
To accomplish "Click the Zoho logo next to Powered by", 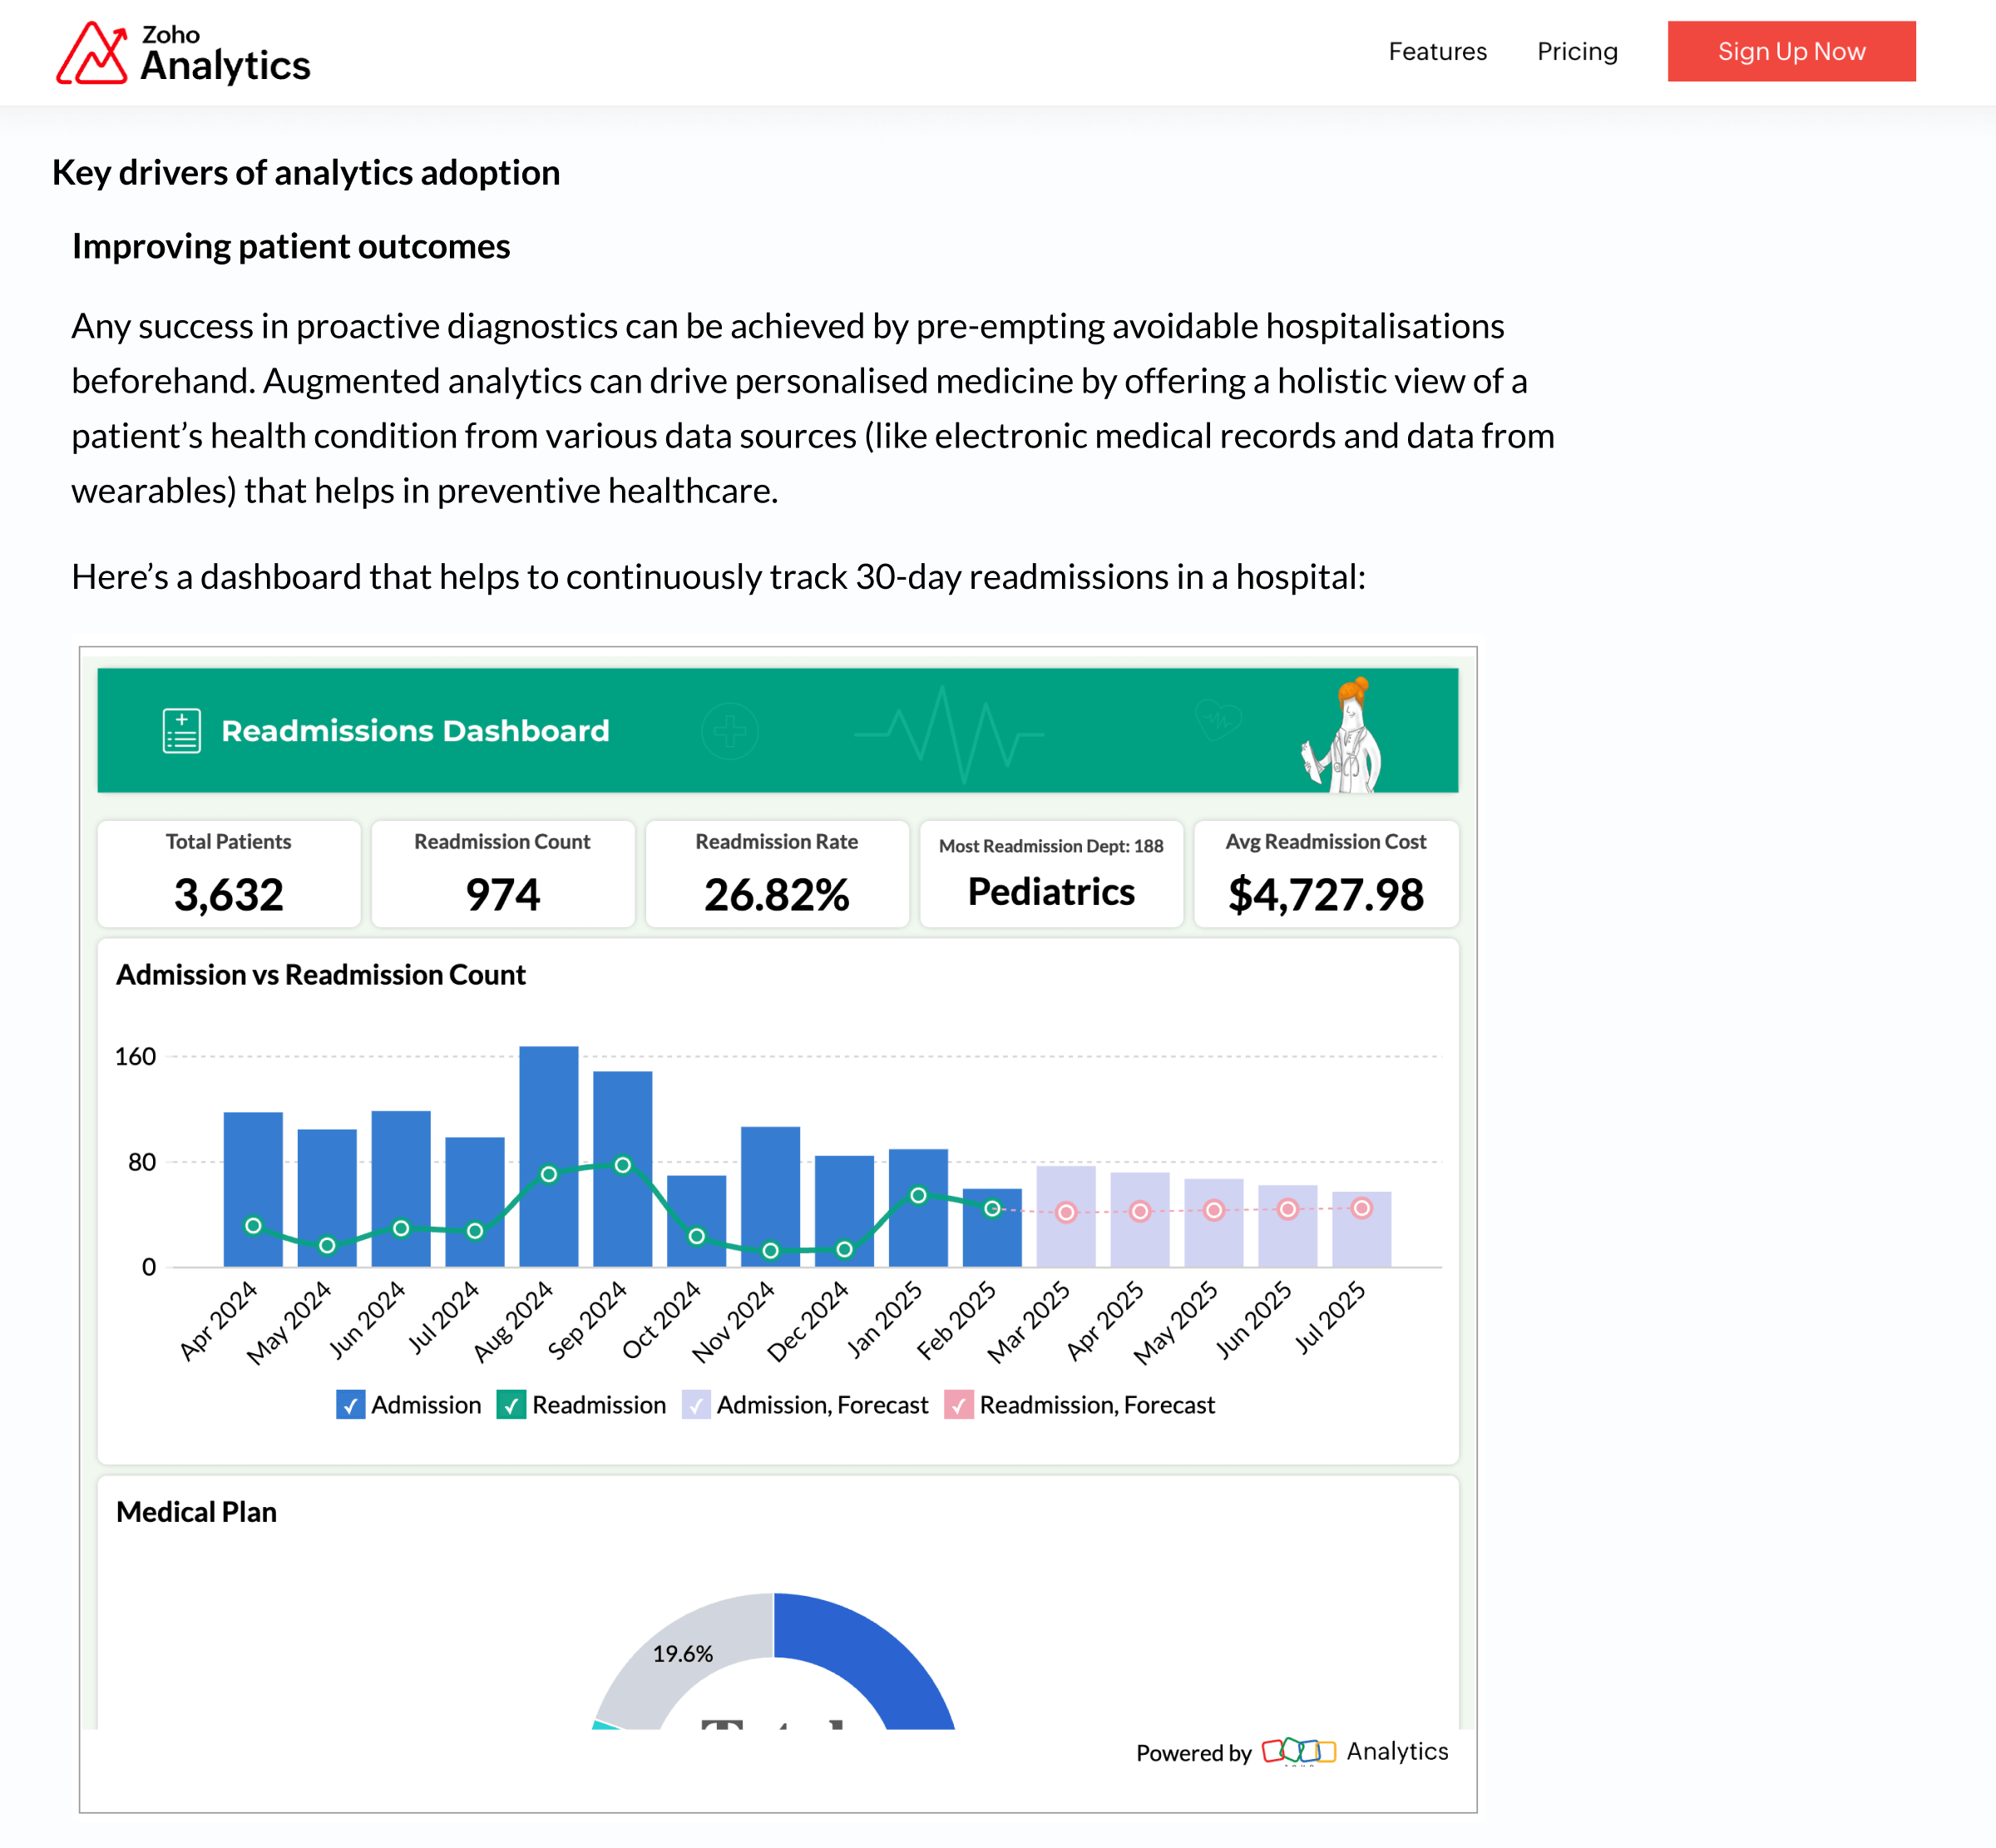I will pos(1298,1751).
